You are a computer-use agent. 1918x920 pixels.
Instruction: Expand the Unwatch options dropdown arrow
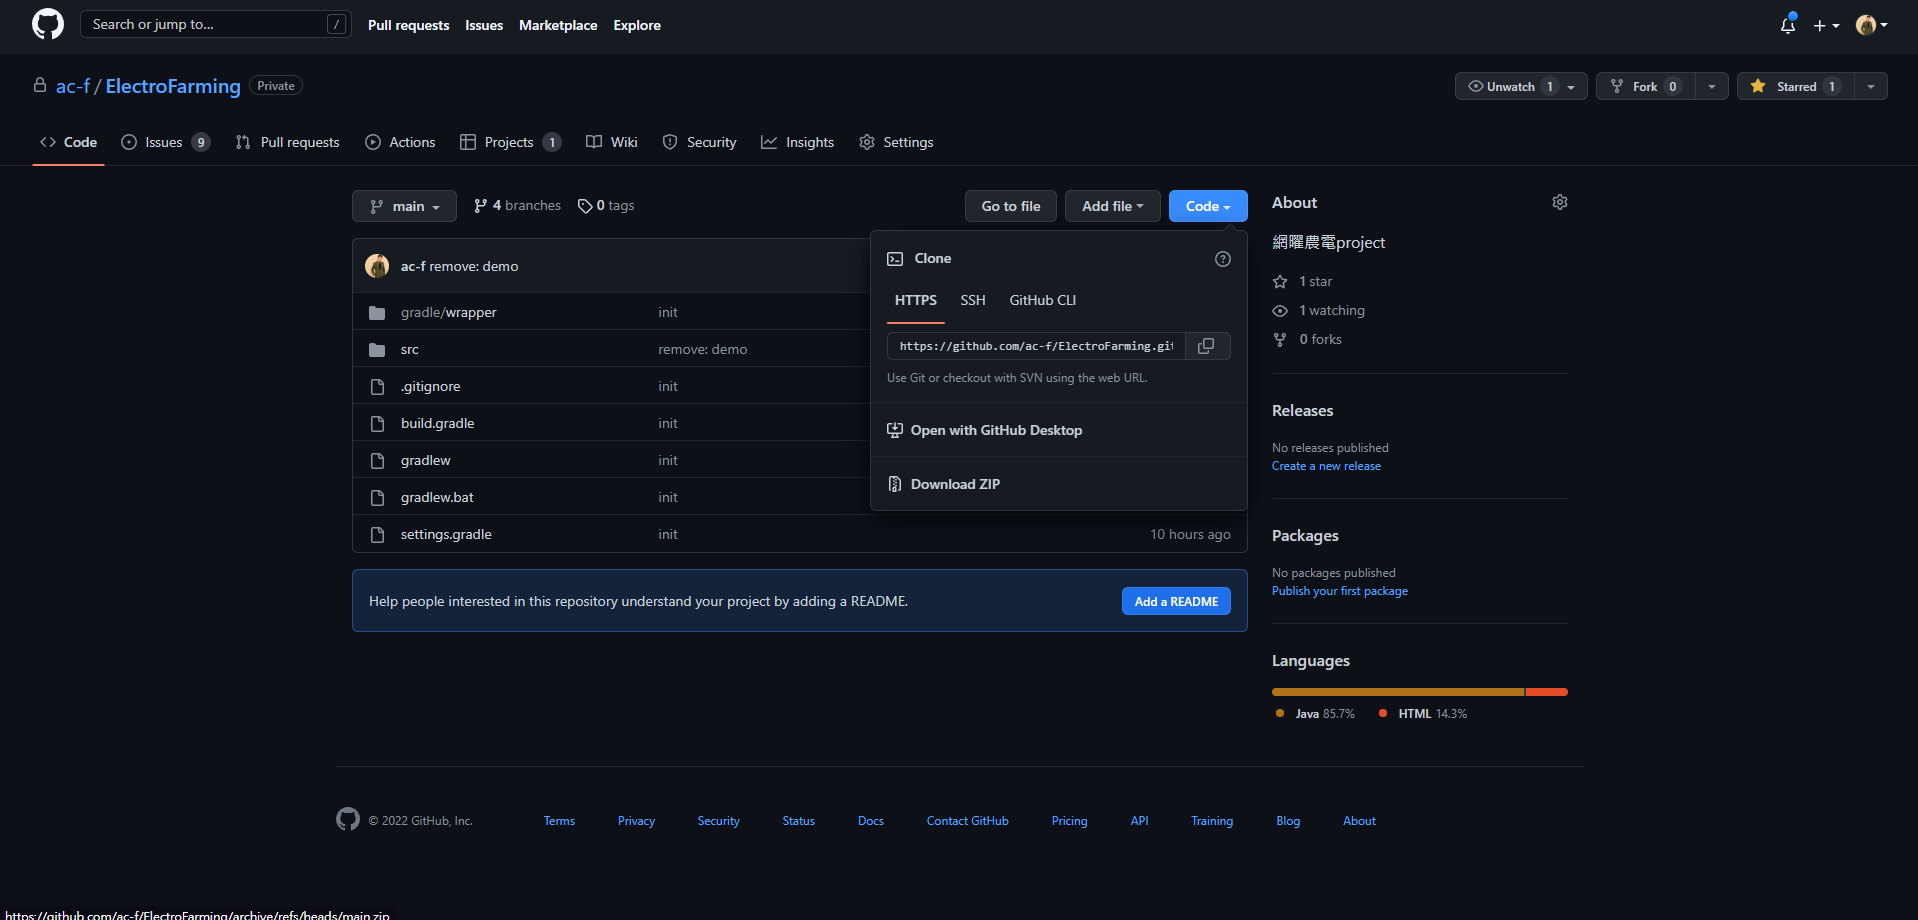[x=1572, y=86]
